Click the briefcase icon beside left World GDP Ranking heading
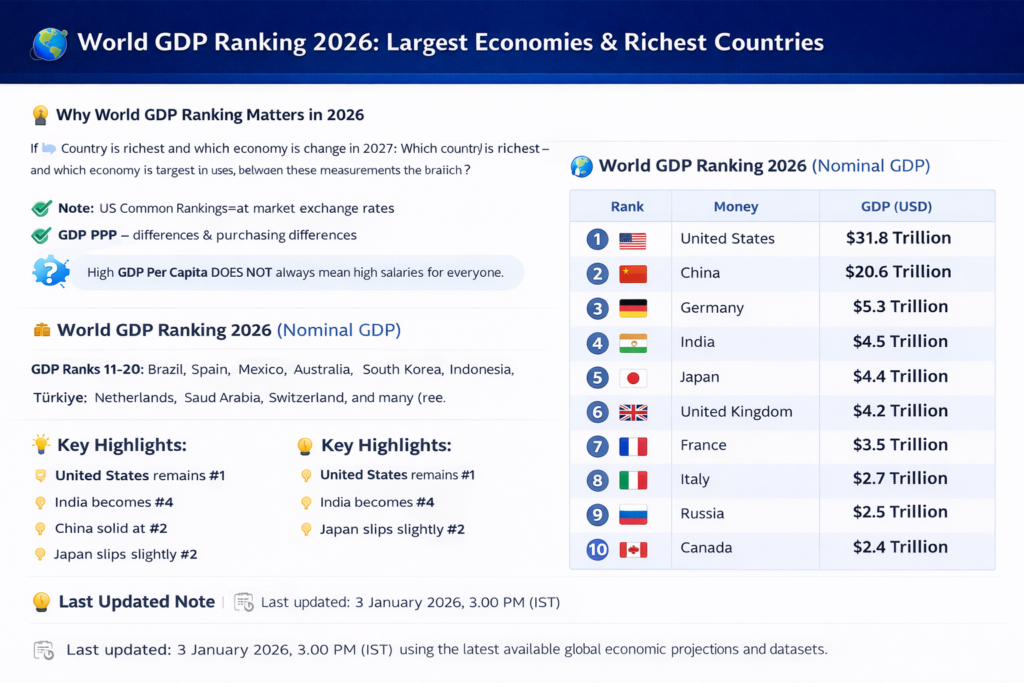1024x683 pixels. [42, 330]
